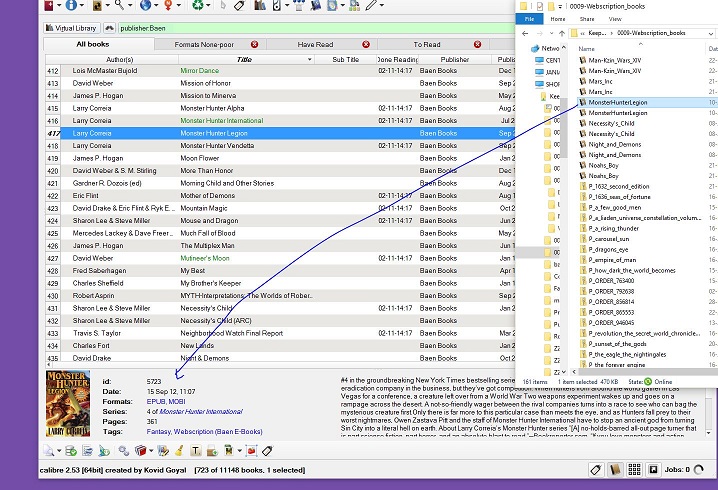
Task: Close the Formats None-poor tab
Action: (x=254, y=45)
